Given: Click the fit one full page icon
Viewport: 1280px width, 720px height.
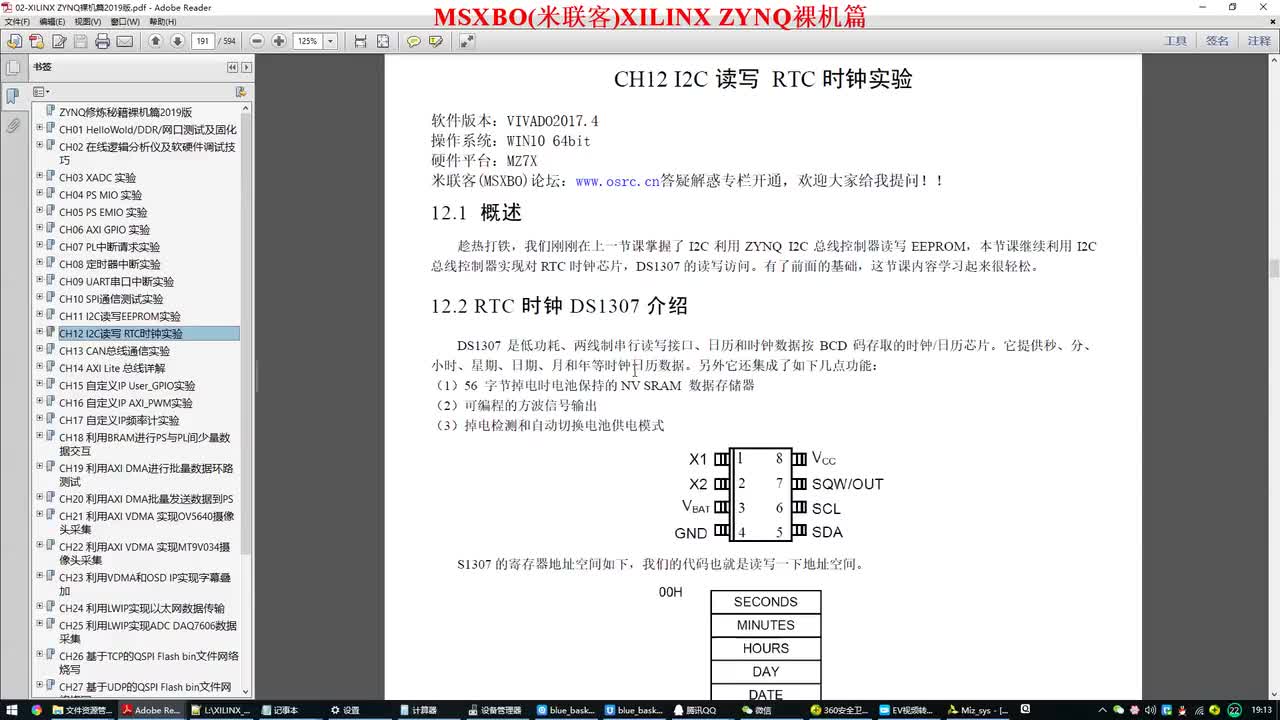Looking at the screenshot, I should (384, 41).
